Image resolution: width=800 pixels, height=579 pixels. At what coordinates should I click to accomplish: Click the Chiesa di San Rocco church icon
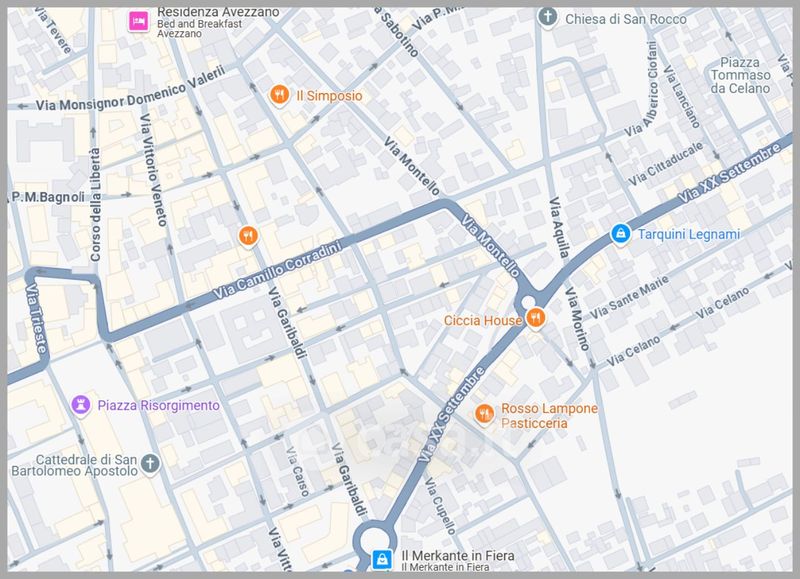click(x=547, y=17)
